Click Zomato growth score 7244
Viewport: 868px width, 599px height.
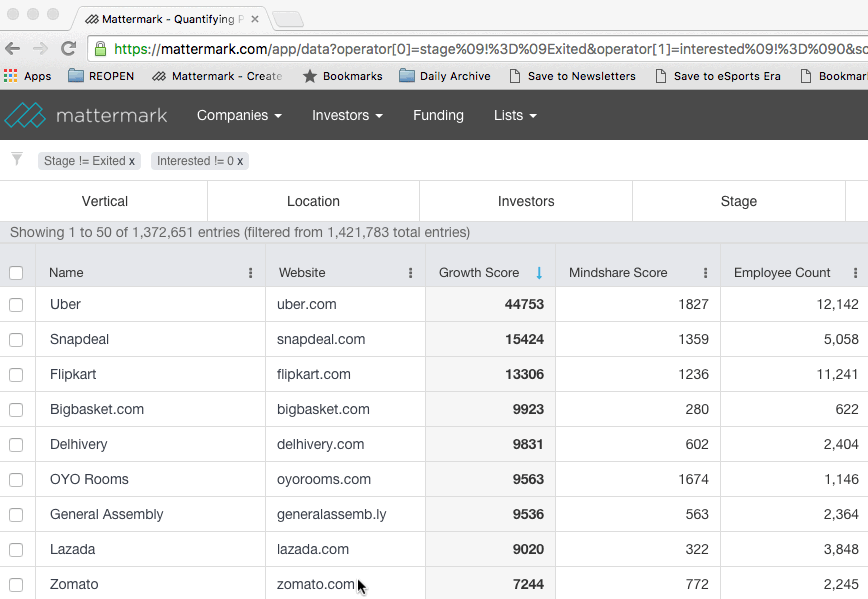point(528,584)
